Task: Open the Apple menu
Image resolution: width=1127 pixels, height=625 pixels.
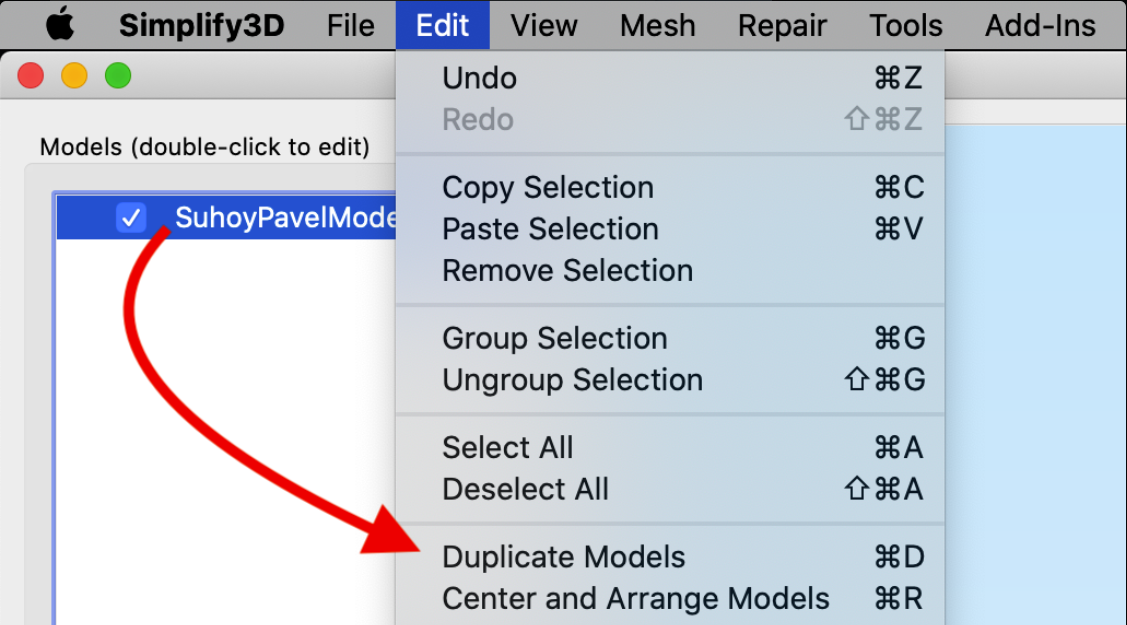Action: (60, 25)
